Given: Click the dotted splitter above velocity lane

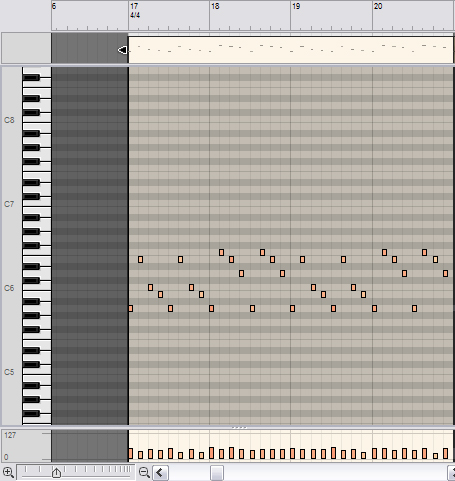Looking at the screenshot, I should pyautogui.click(x=239, y=427).
